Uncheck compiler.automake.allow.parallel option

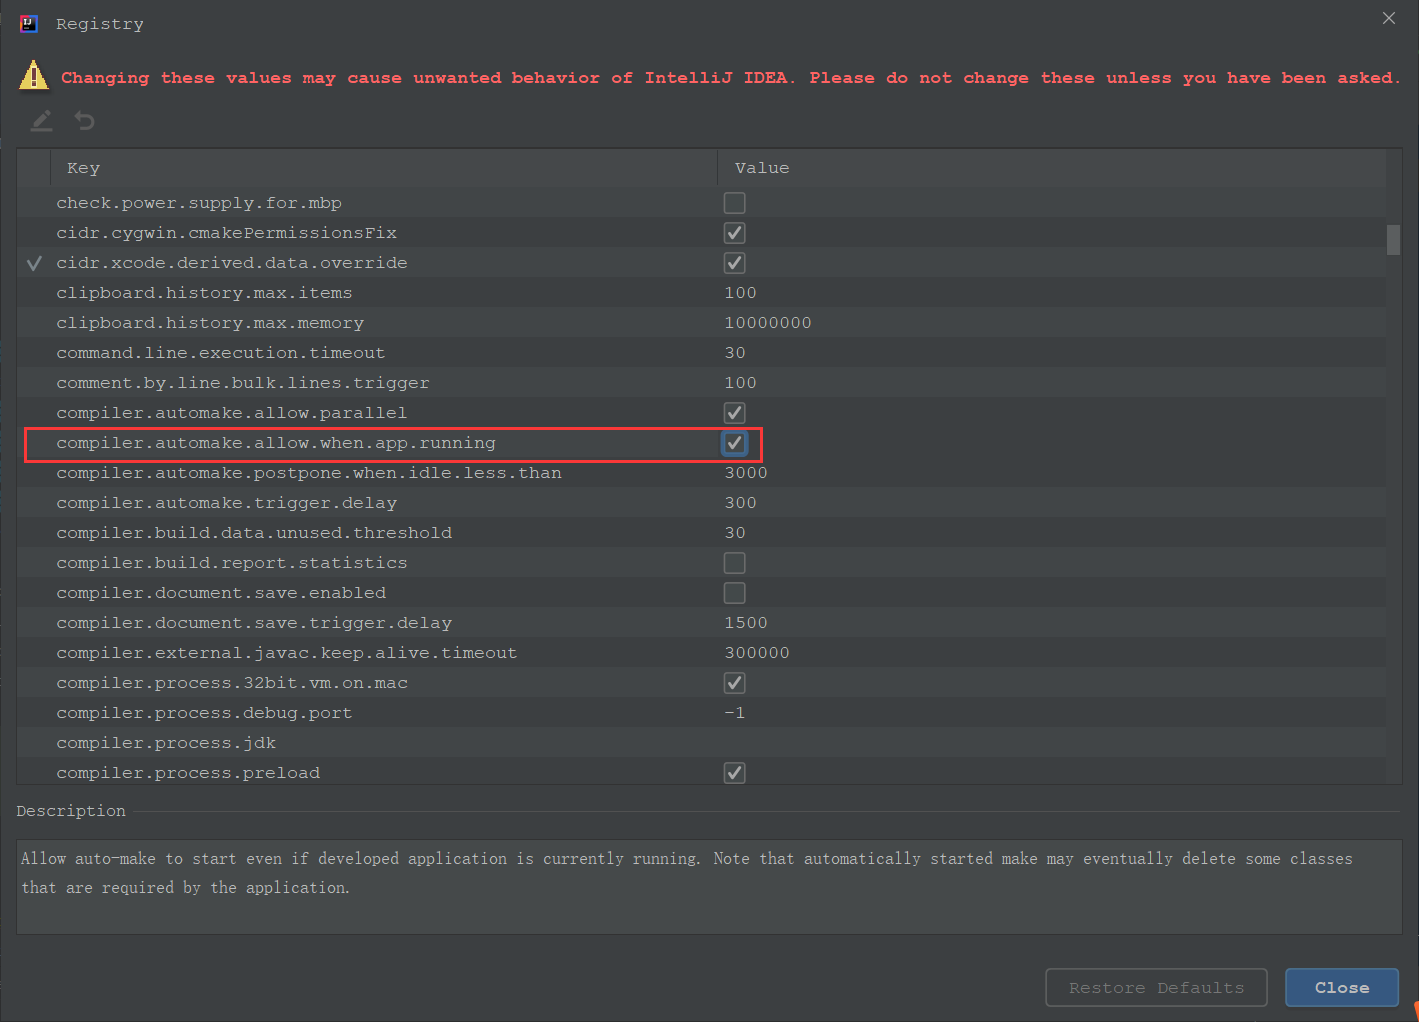(x=734, y=413)
